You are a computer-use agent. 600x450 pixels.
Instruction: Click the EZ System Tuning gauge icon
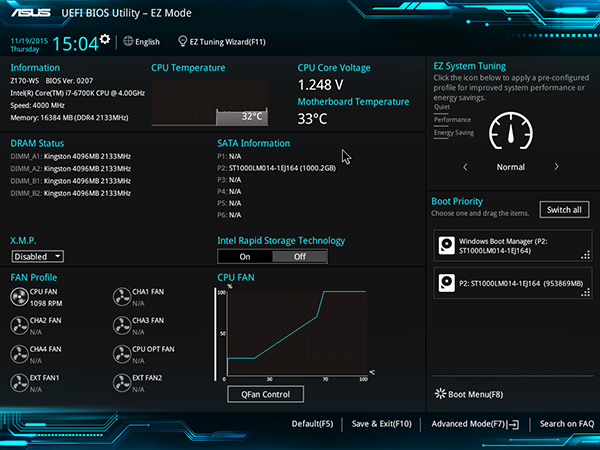[511, 131]
